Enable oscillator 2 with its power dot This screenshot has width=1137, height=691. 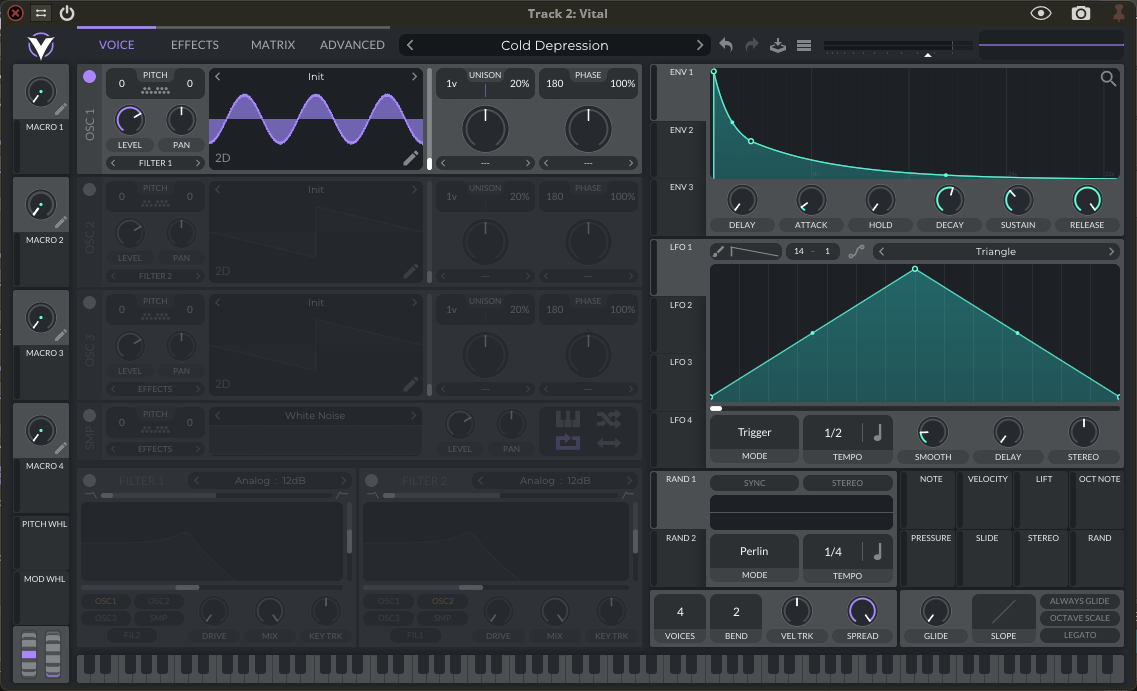(x=89, y=190)
